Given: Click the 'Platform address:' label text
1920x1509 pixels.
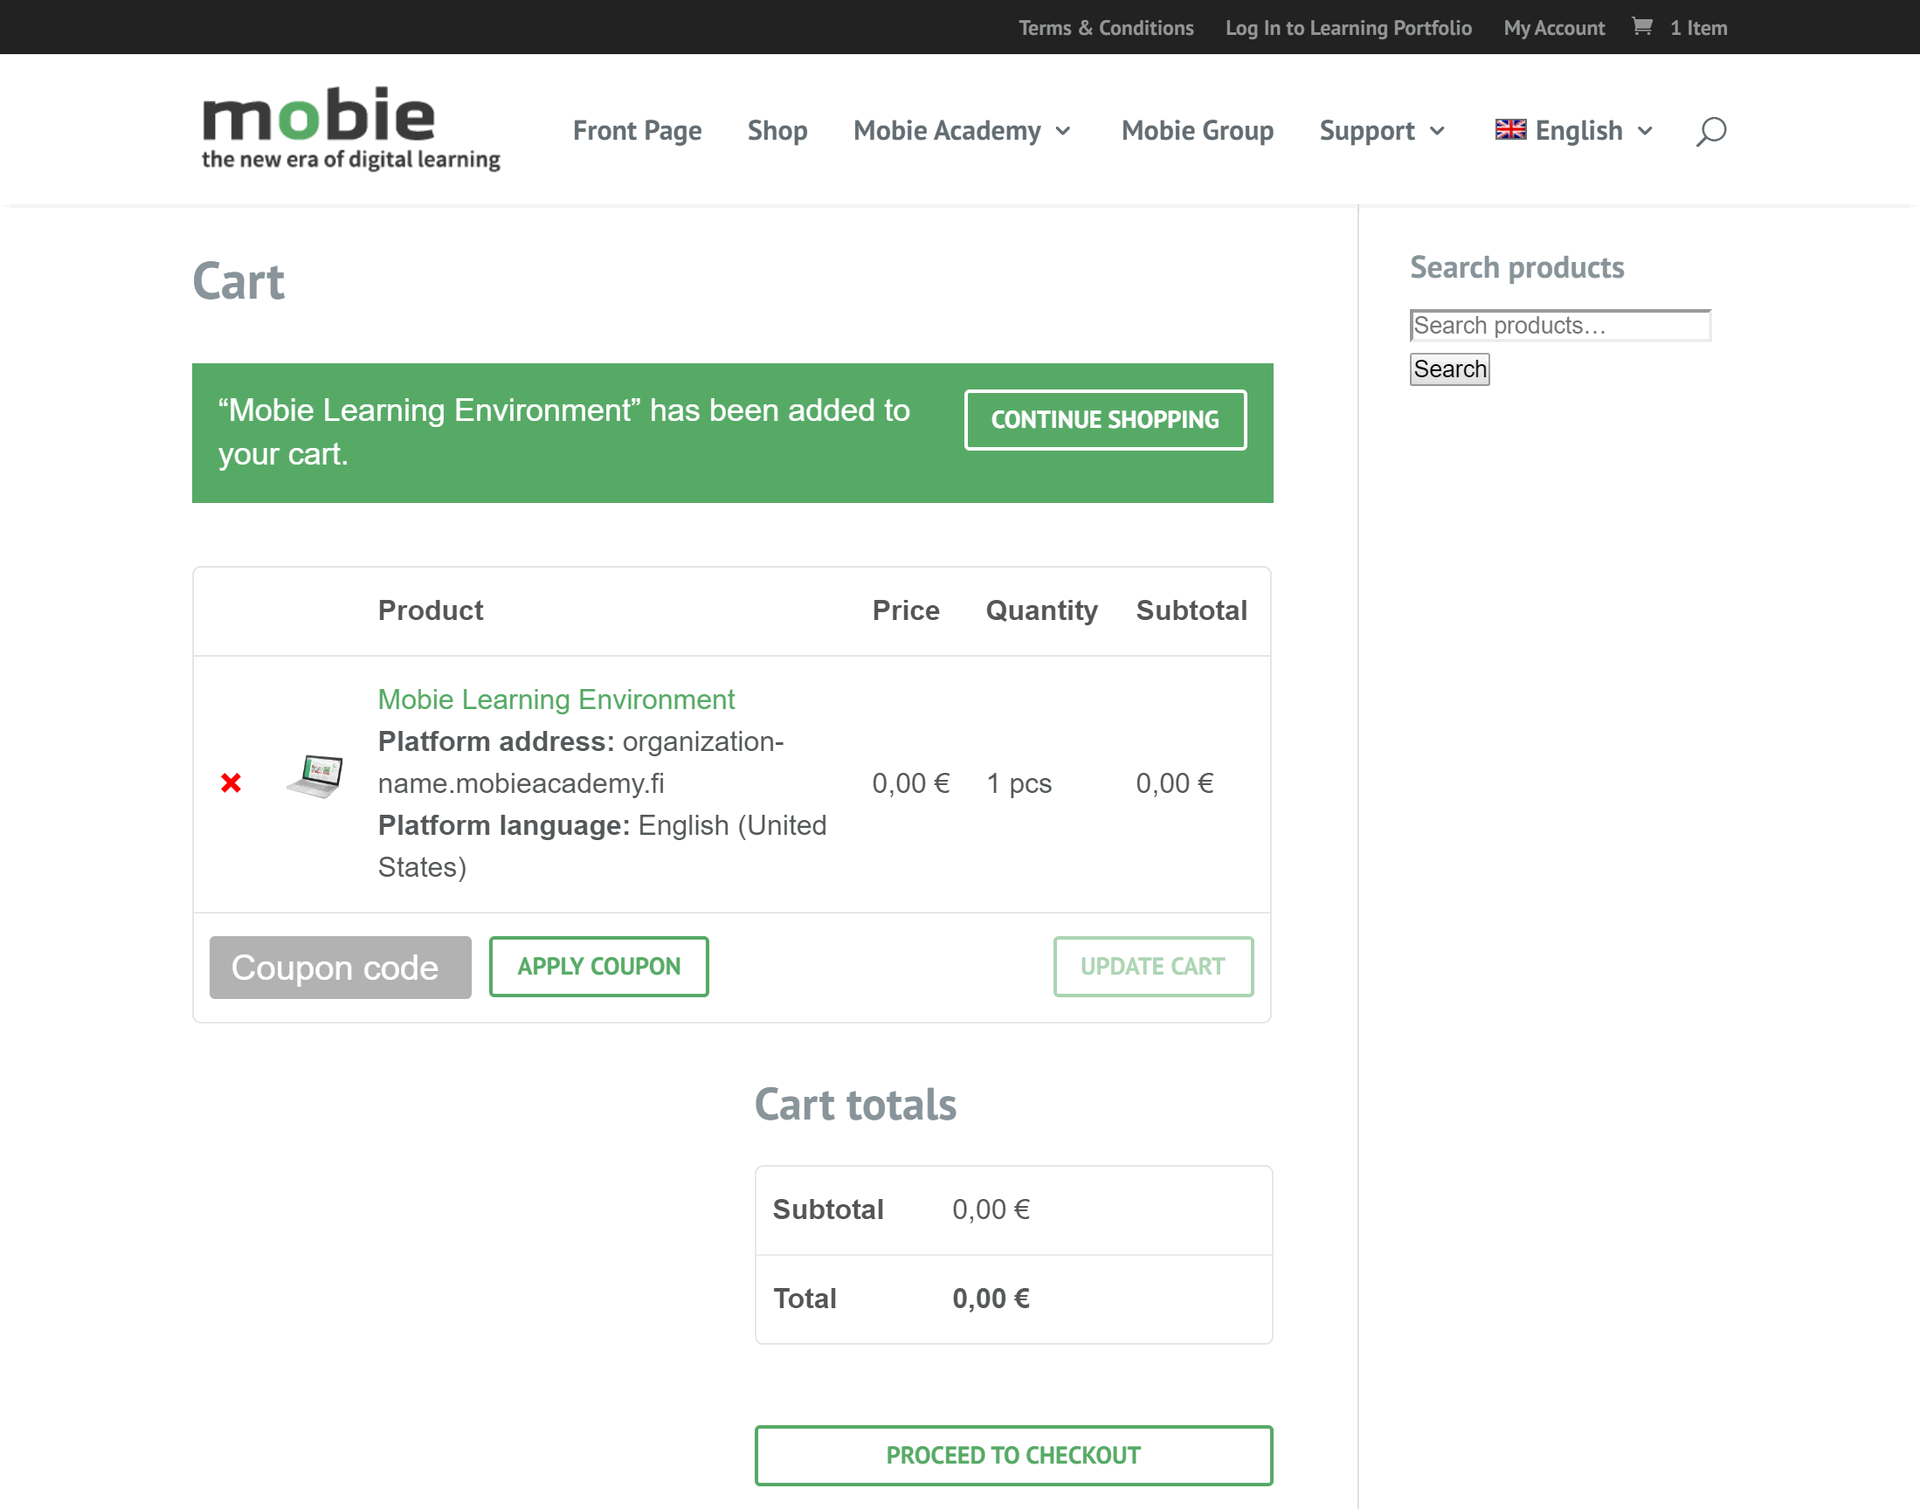Looking at the screenshot, I should [x=496, y=742].
